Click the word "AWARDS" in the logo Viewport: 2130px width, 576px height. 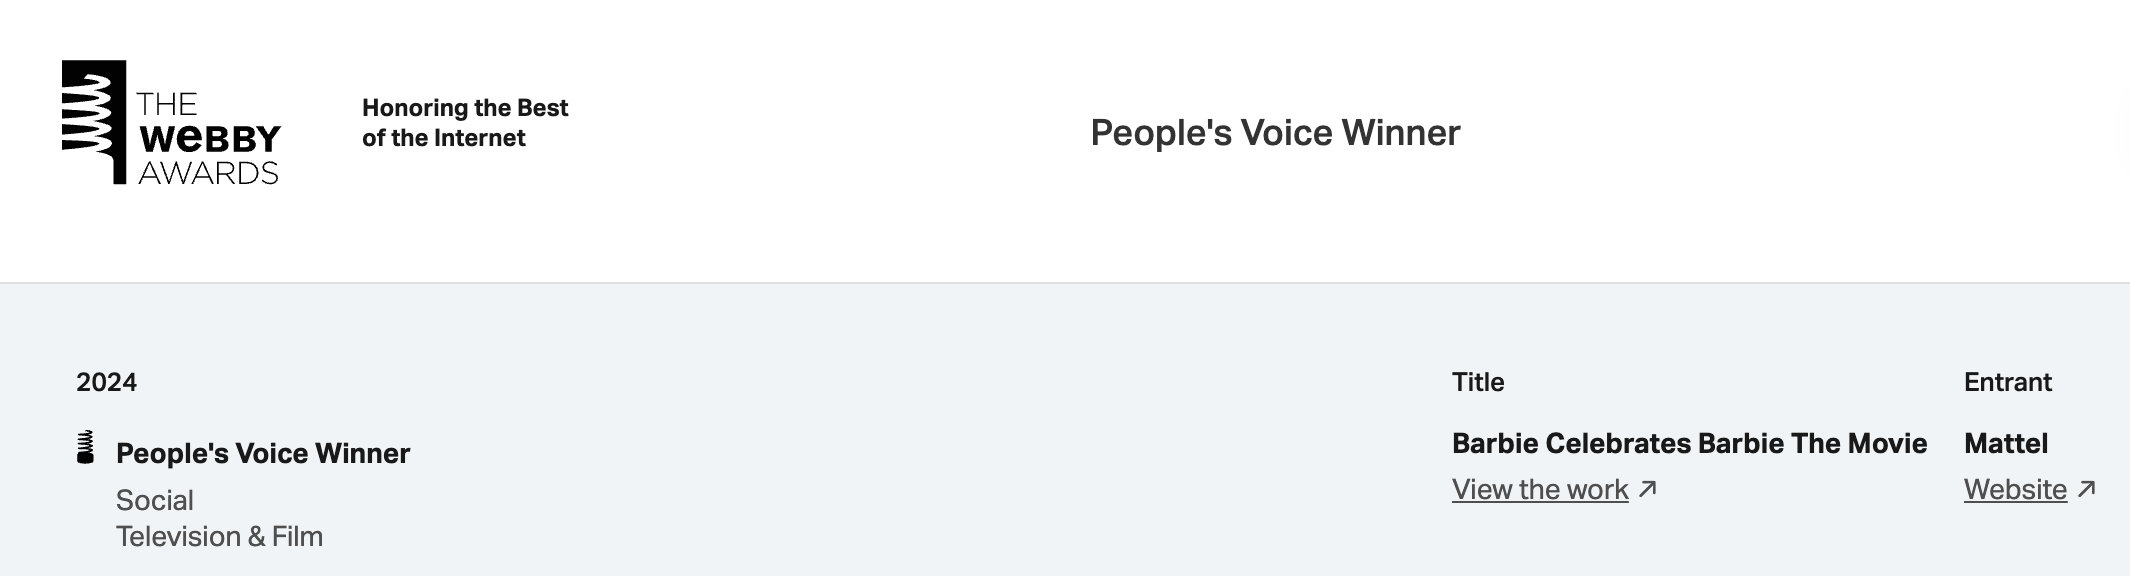coord(208,173)
